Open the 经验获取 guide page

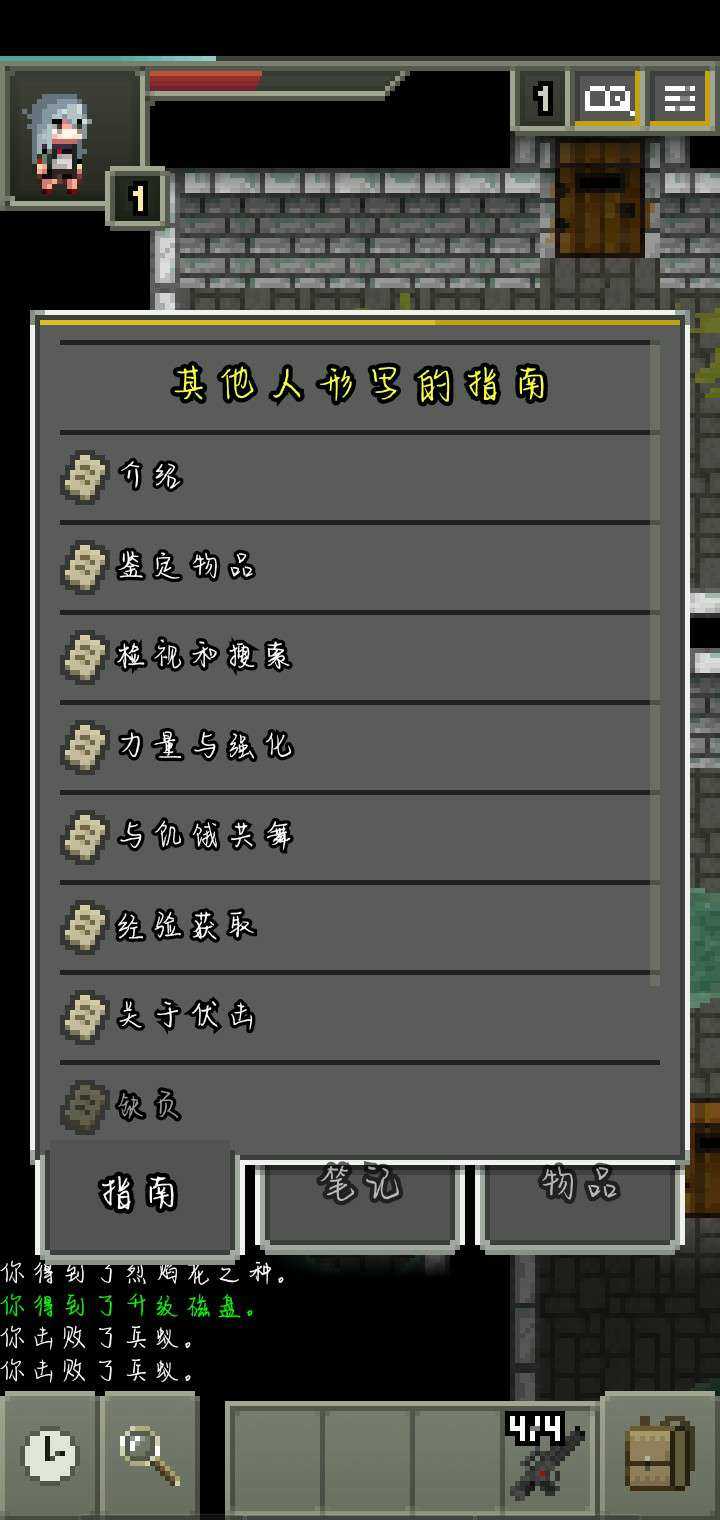click(x=355, y=927)
